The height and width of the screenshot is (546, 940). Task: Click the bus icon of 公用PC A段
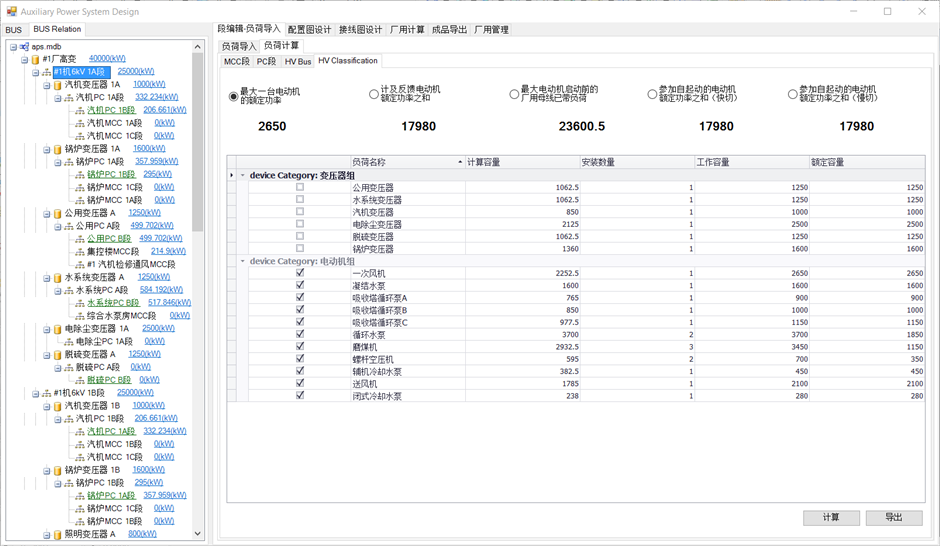[69, 226]
